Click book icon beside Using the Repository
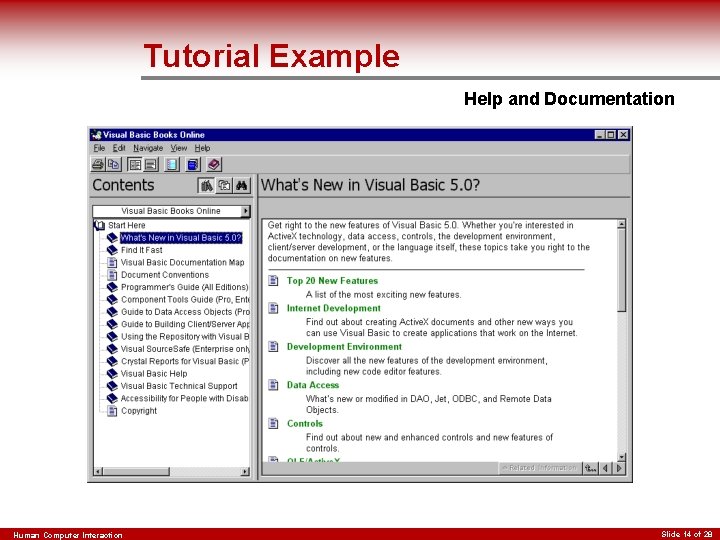The image size is (720, 540). point(112,337)
